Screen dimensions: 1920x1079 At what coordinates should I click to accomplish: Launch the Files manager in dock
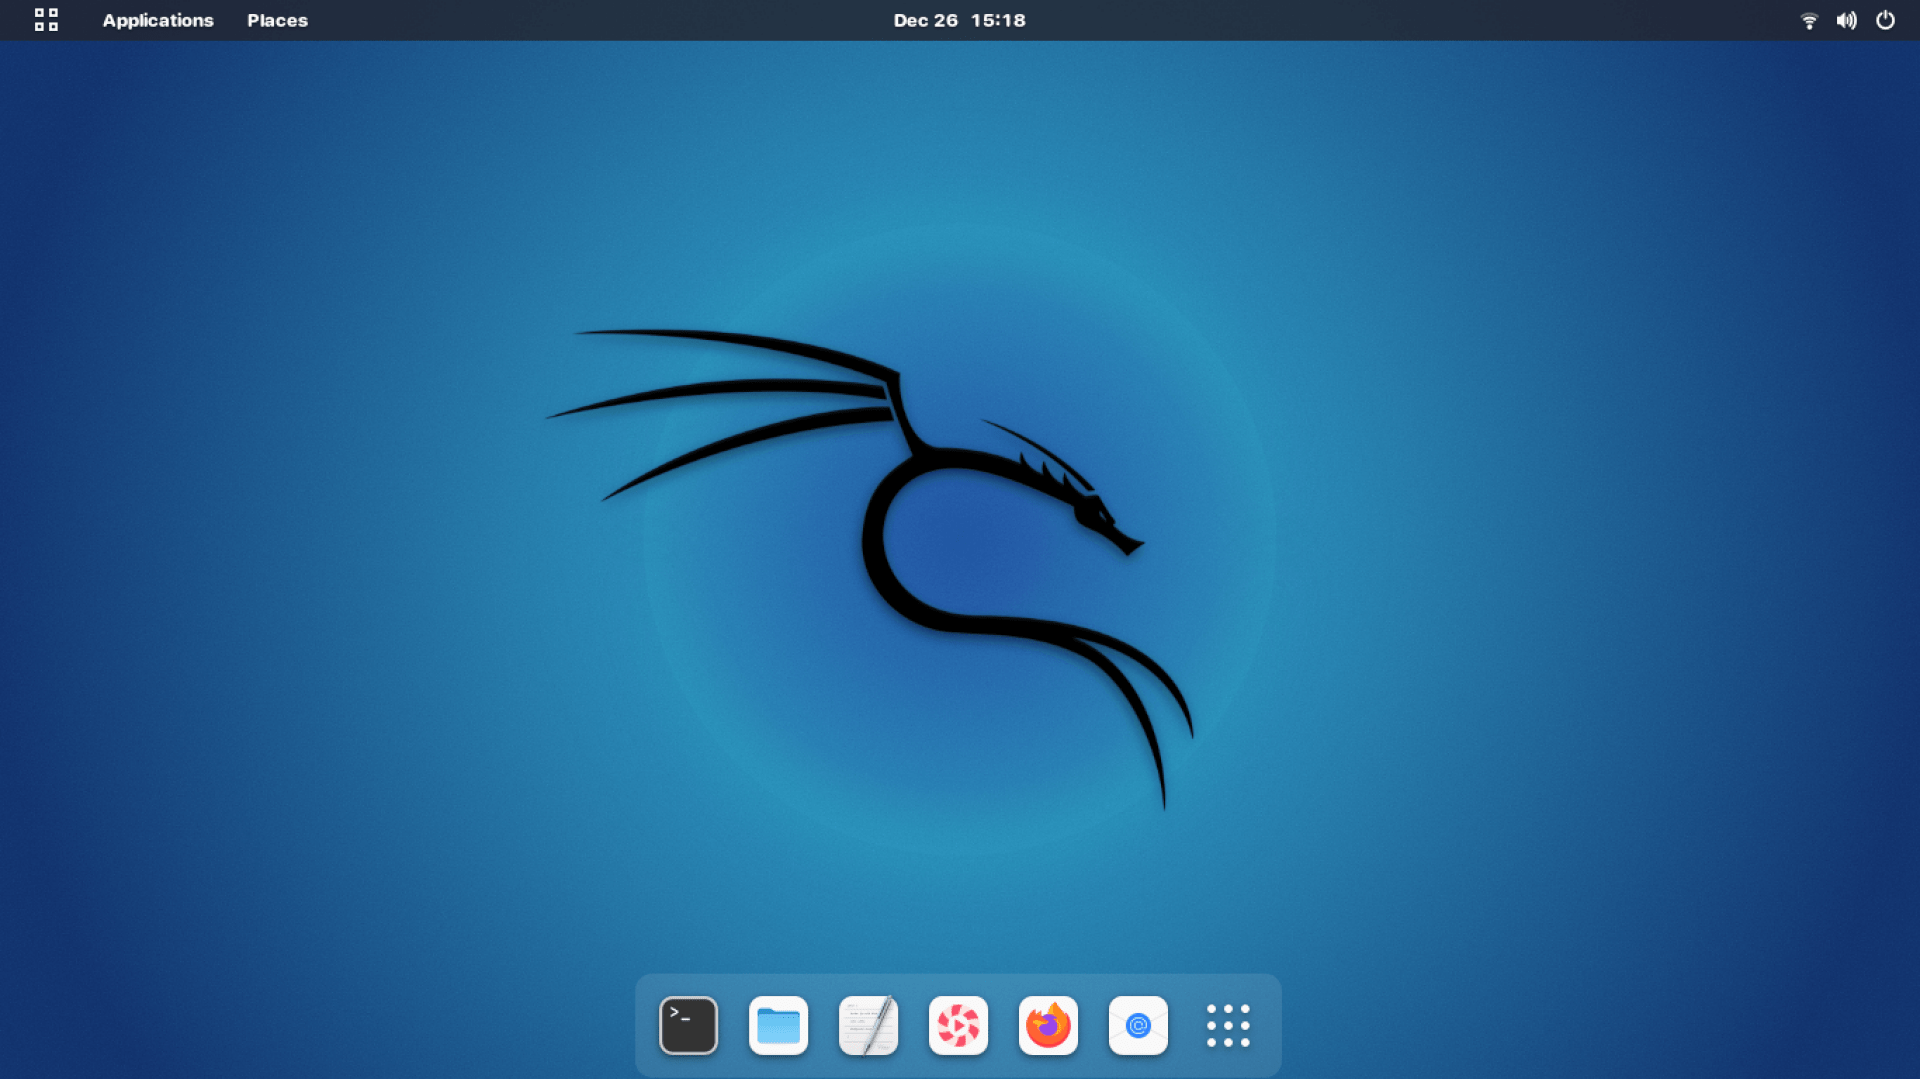pyautogui.click(x=778, y=1025)
